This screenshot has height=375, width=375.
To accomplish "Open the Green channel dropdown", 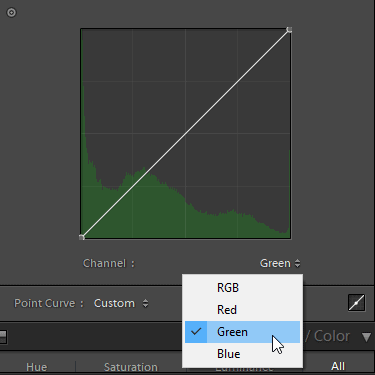I will (x=280, y=263).
